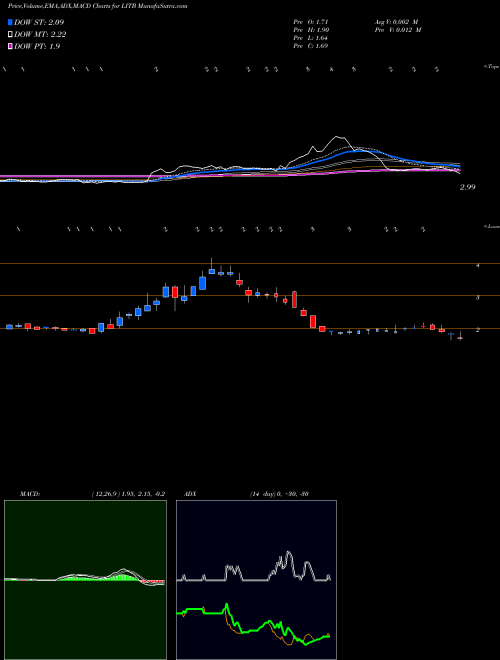Click the price axis label 3
Viewport: 500px width, 660px height.
477,298
